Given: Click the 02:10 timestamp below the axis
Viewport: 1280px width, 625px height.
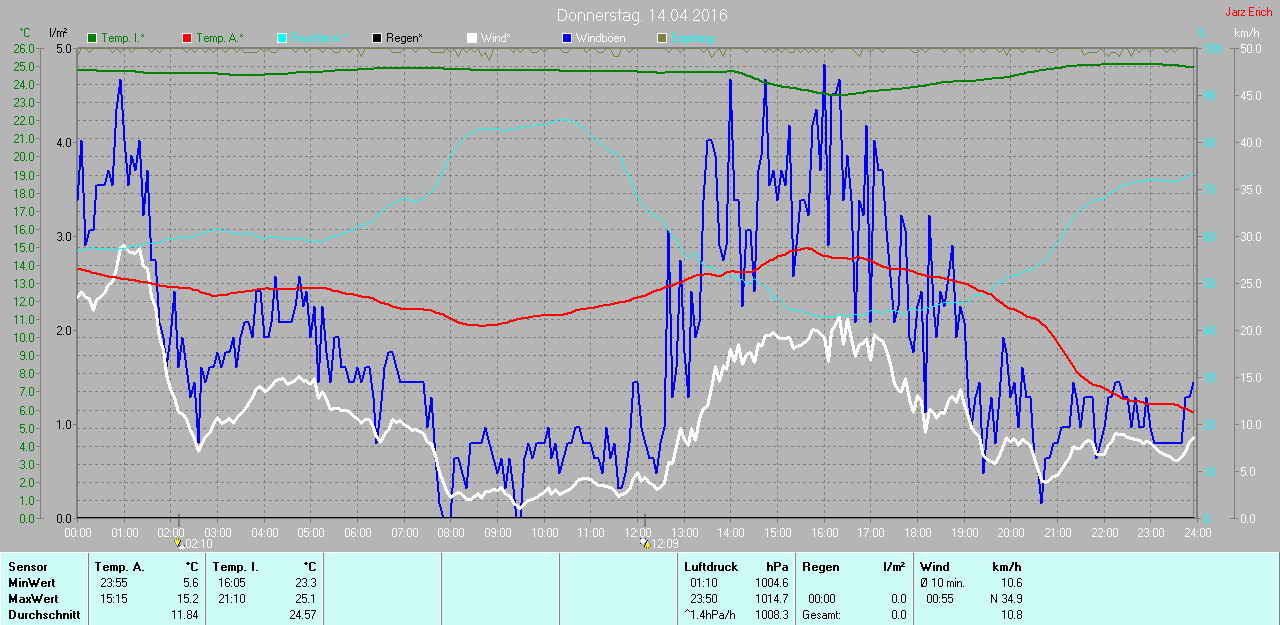Looking at the screenshot, I should [199, 544].
